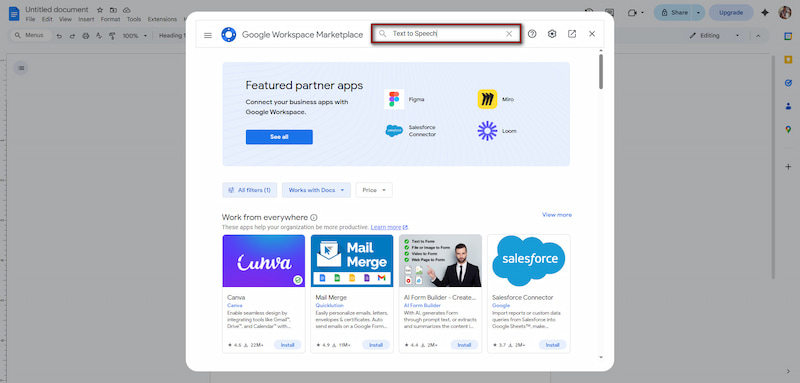Viewport: 800px width, 383px height.
Task: Open the Marketplace hamburger menu
Action: click(208, 35)
